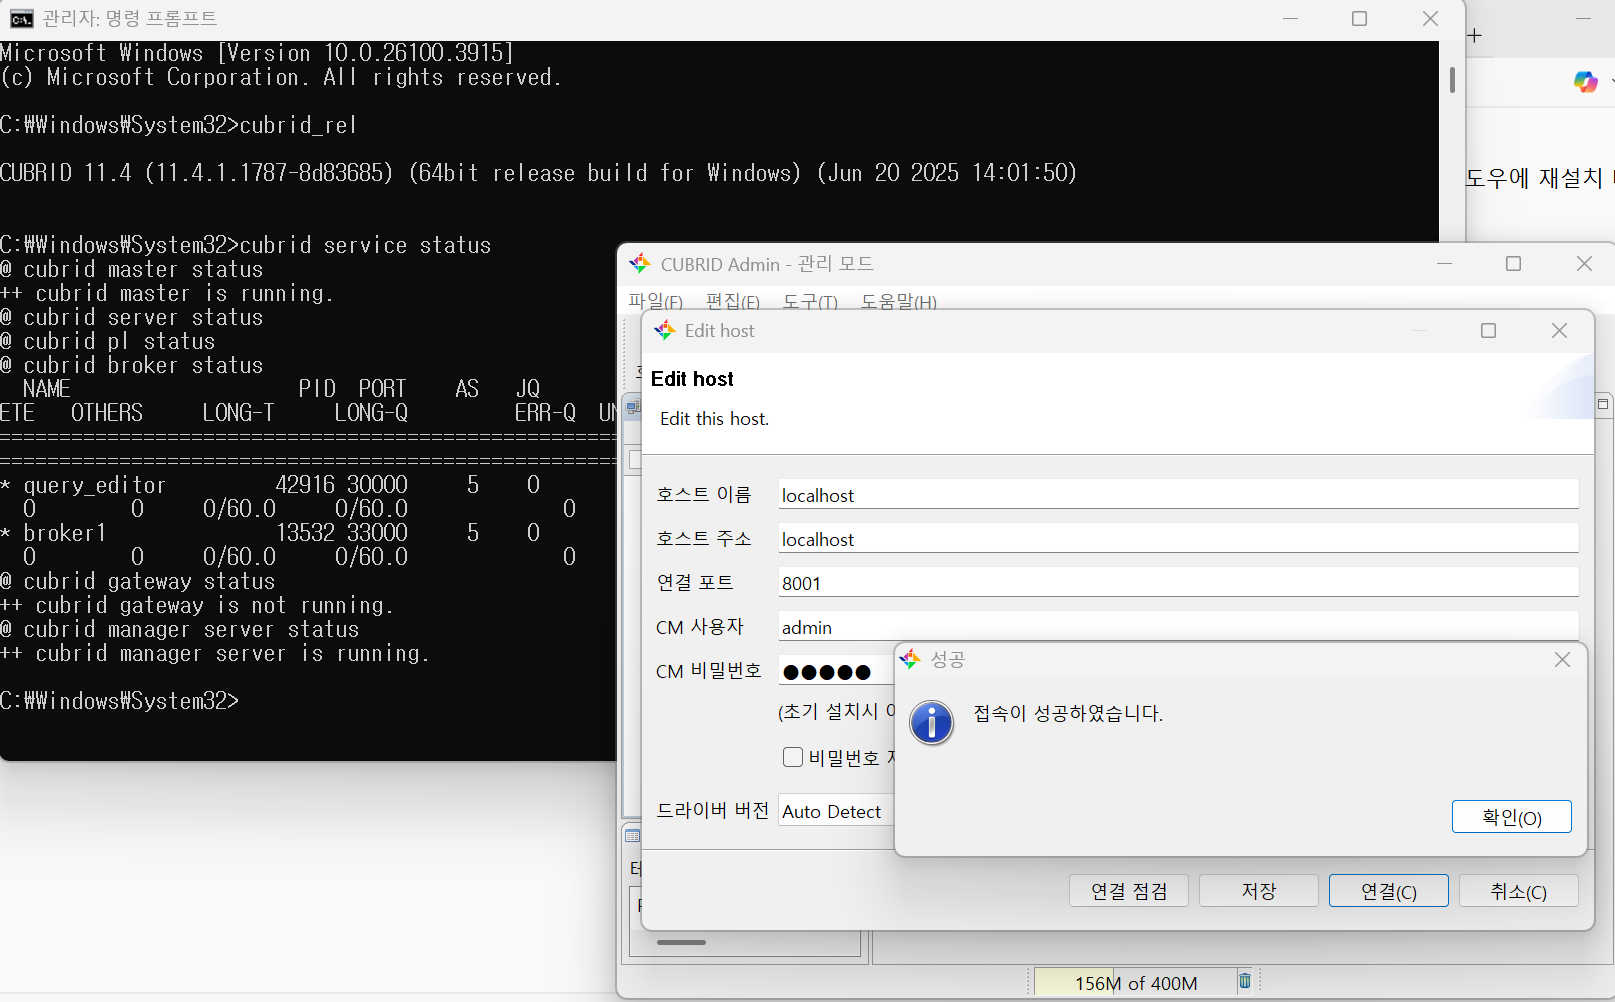Click the CUBRID Admin logo in title bar
Screen dimensions: 1615x1002
(640, 264)
